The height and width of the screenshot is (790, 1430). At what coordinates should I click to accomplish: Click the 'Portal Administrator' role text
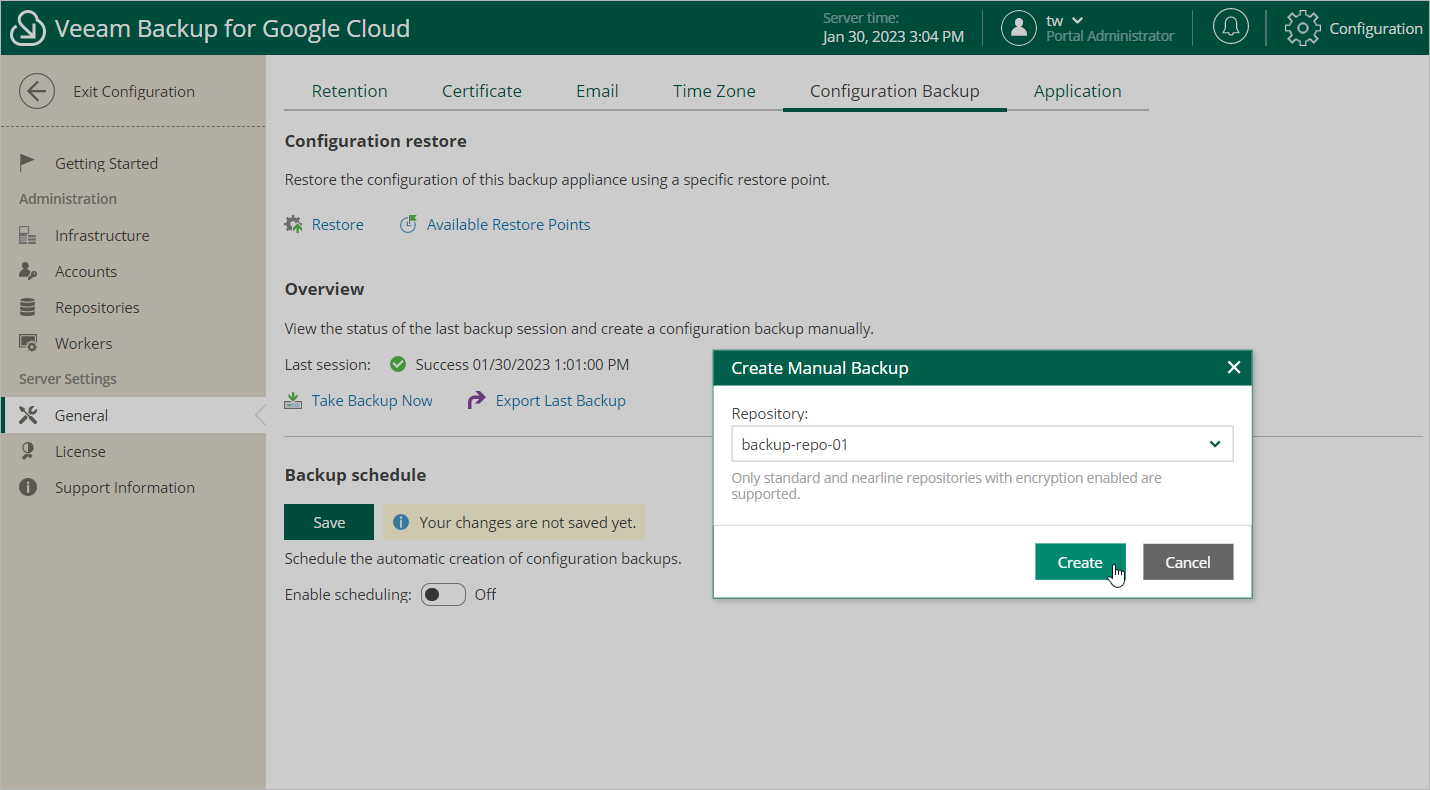click(x=1110, y=36)
